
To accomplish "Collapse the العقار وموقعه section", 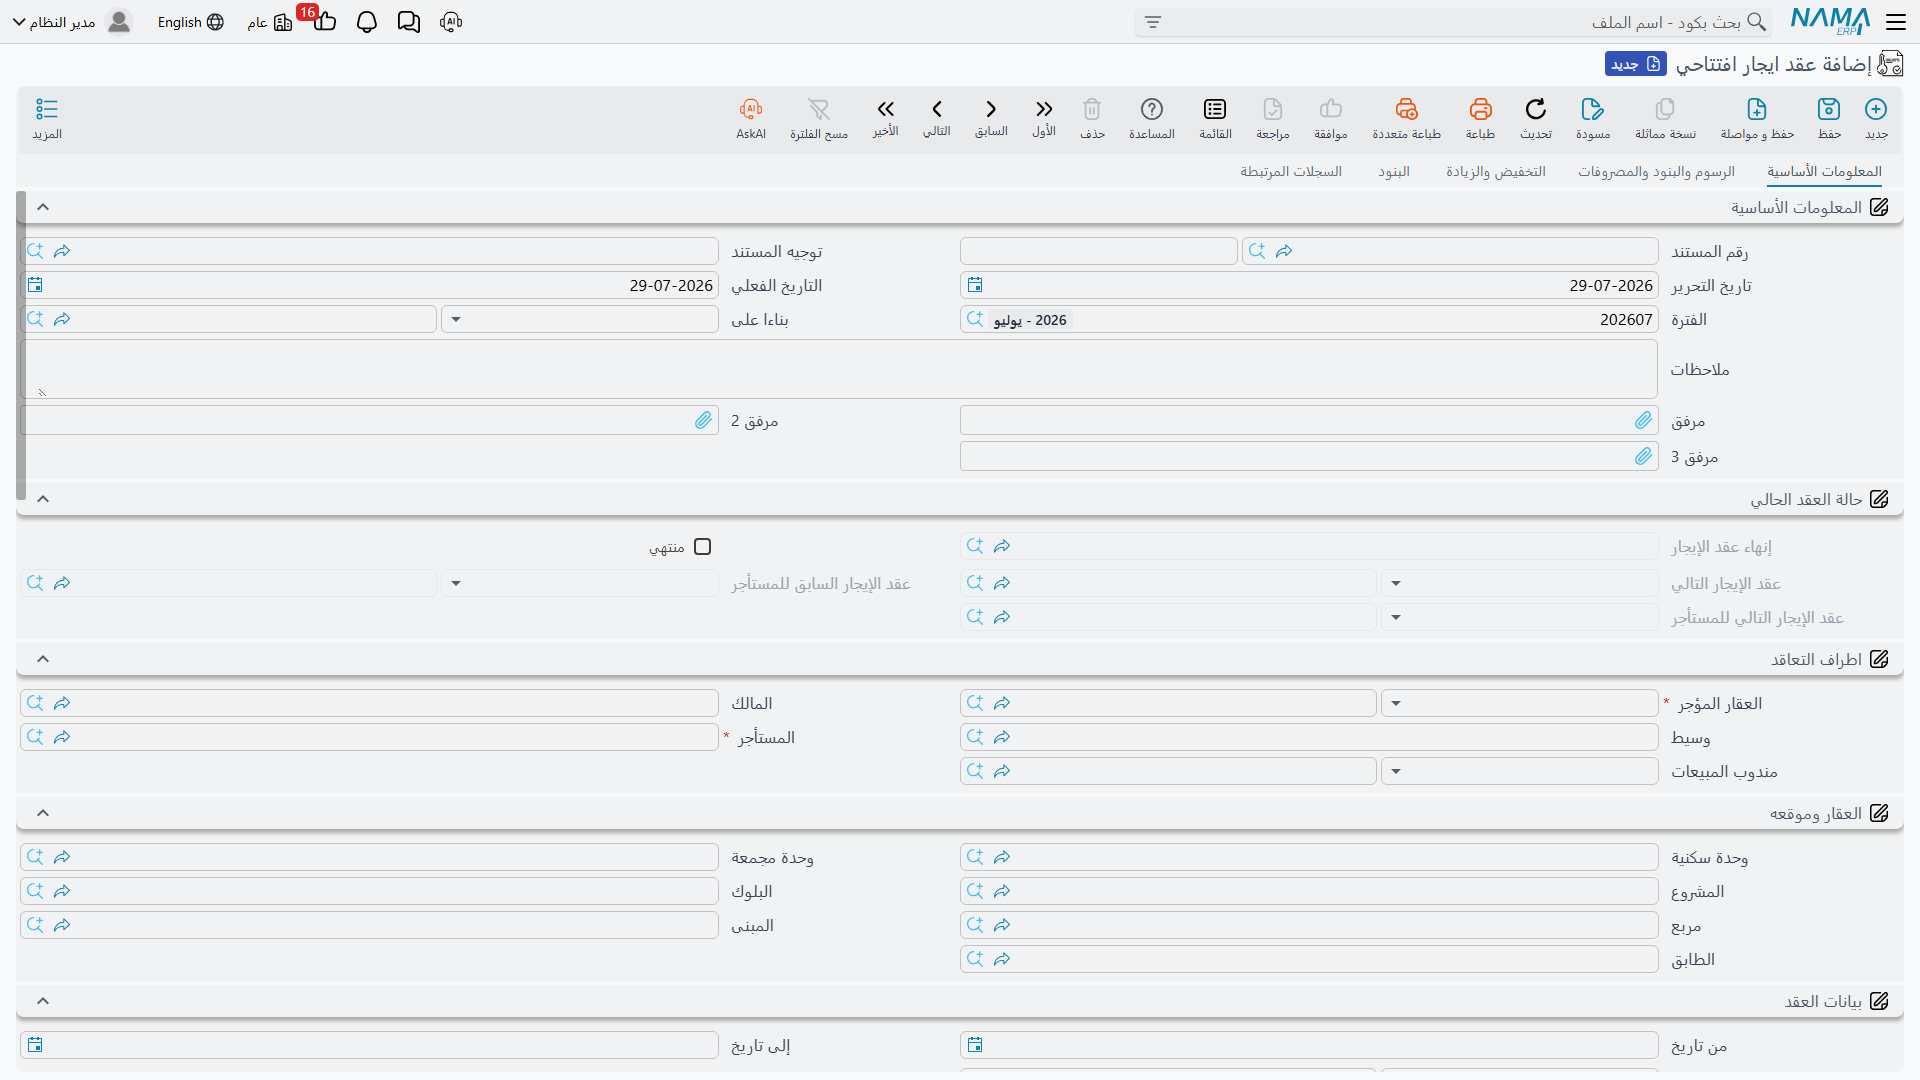I will point(43,813).
